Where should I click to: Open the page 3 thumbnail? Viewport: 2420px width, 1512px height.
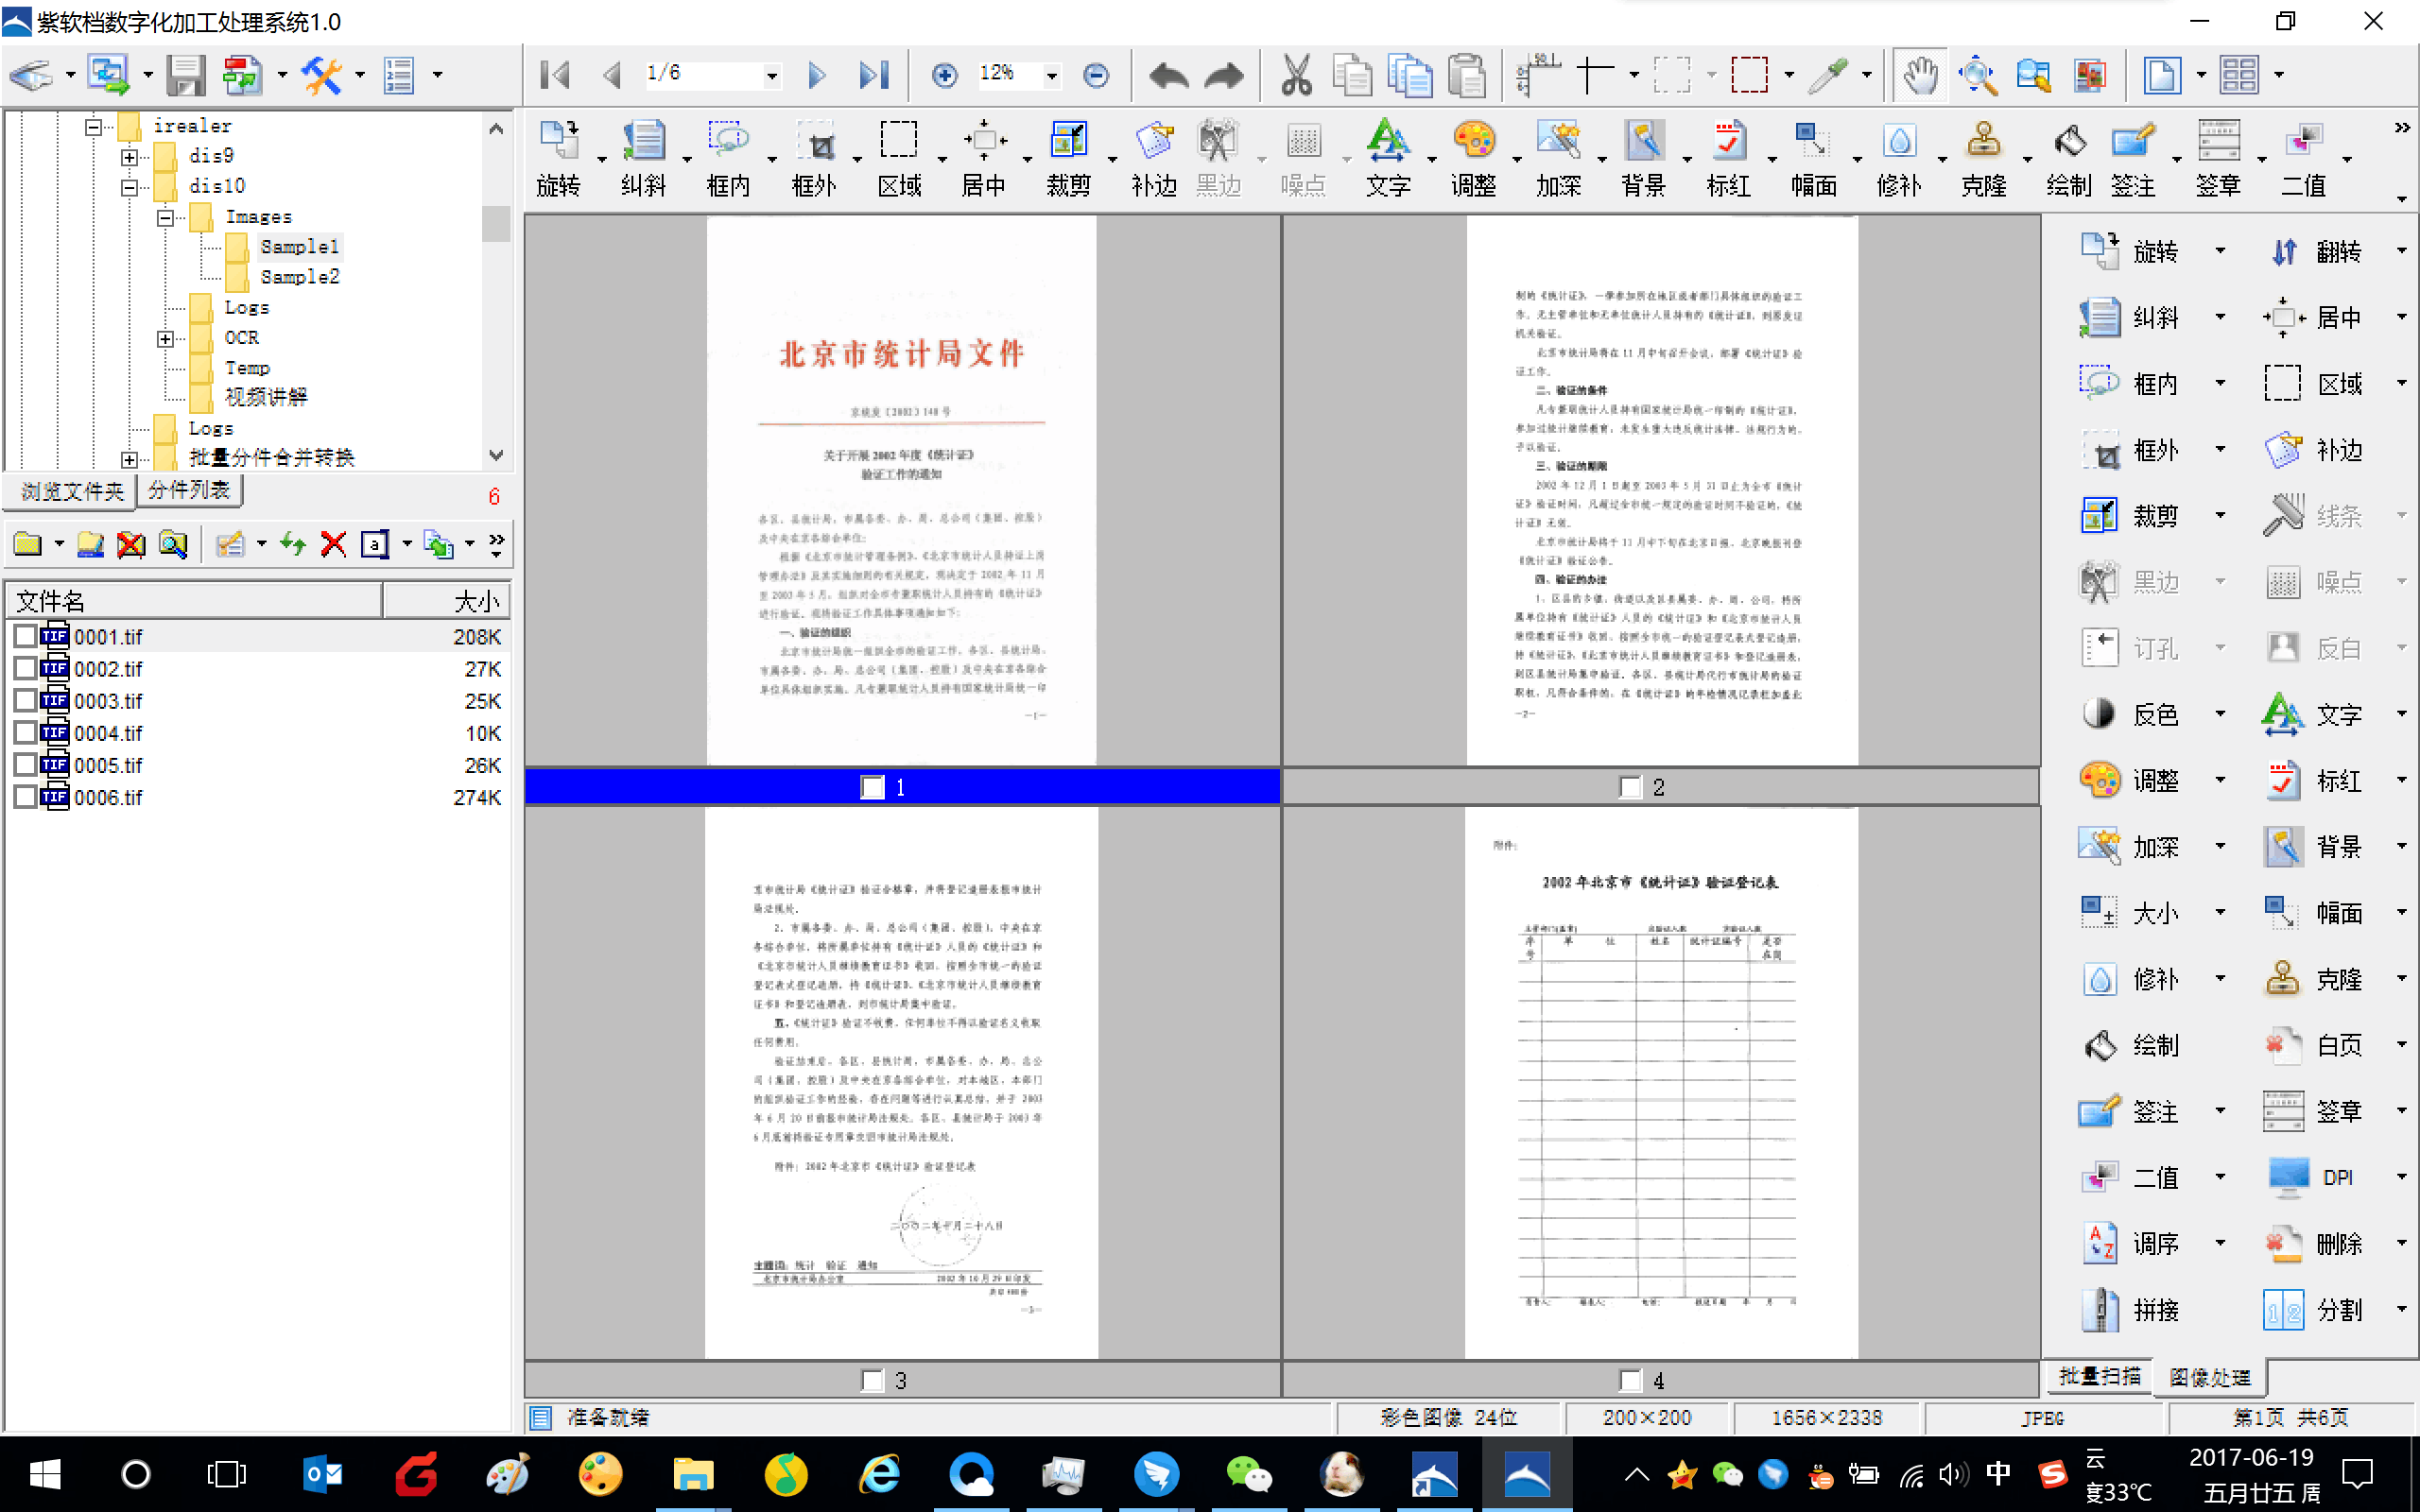click(x=902, y=1083)
